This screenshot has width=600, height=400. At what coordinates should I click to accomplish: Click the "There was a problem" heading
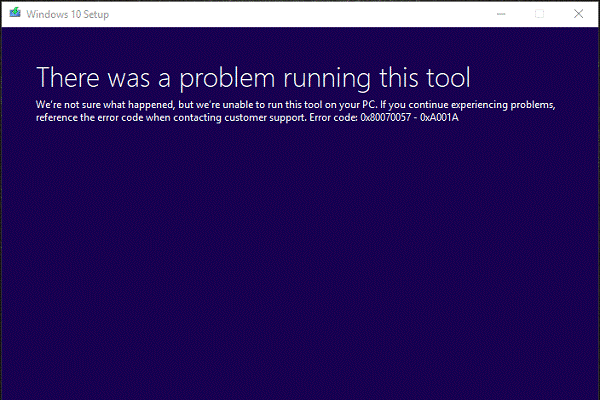[x=160, y=76]
